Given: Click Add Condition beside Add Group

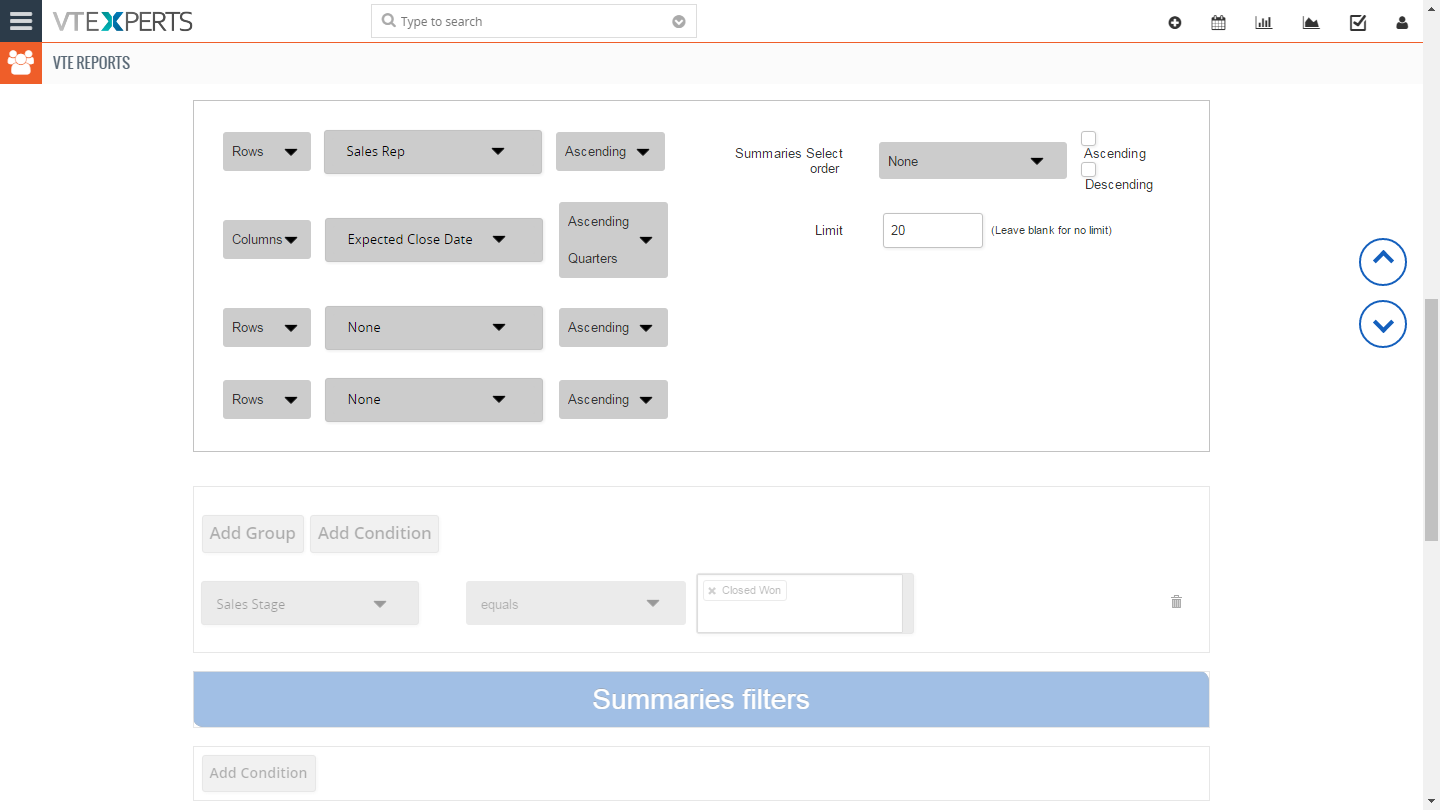Looking at the screenshot, I should 374,534.
